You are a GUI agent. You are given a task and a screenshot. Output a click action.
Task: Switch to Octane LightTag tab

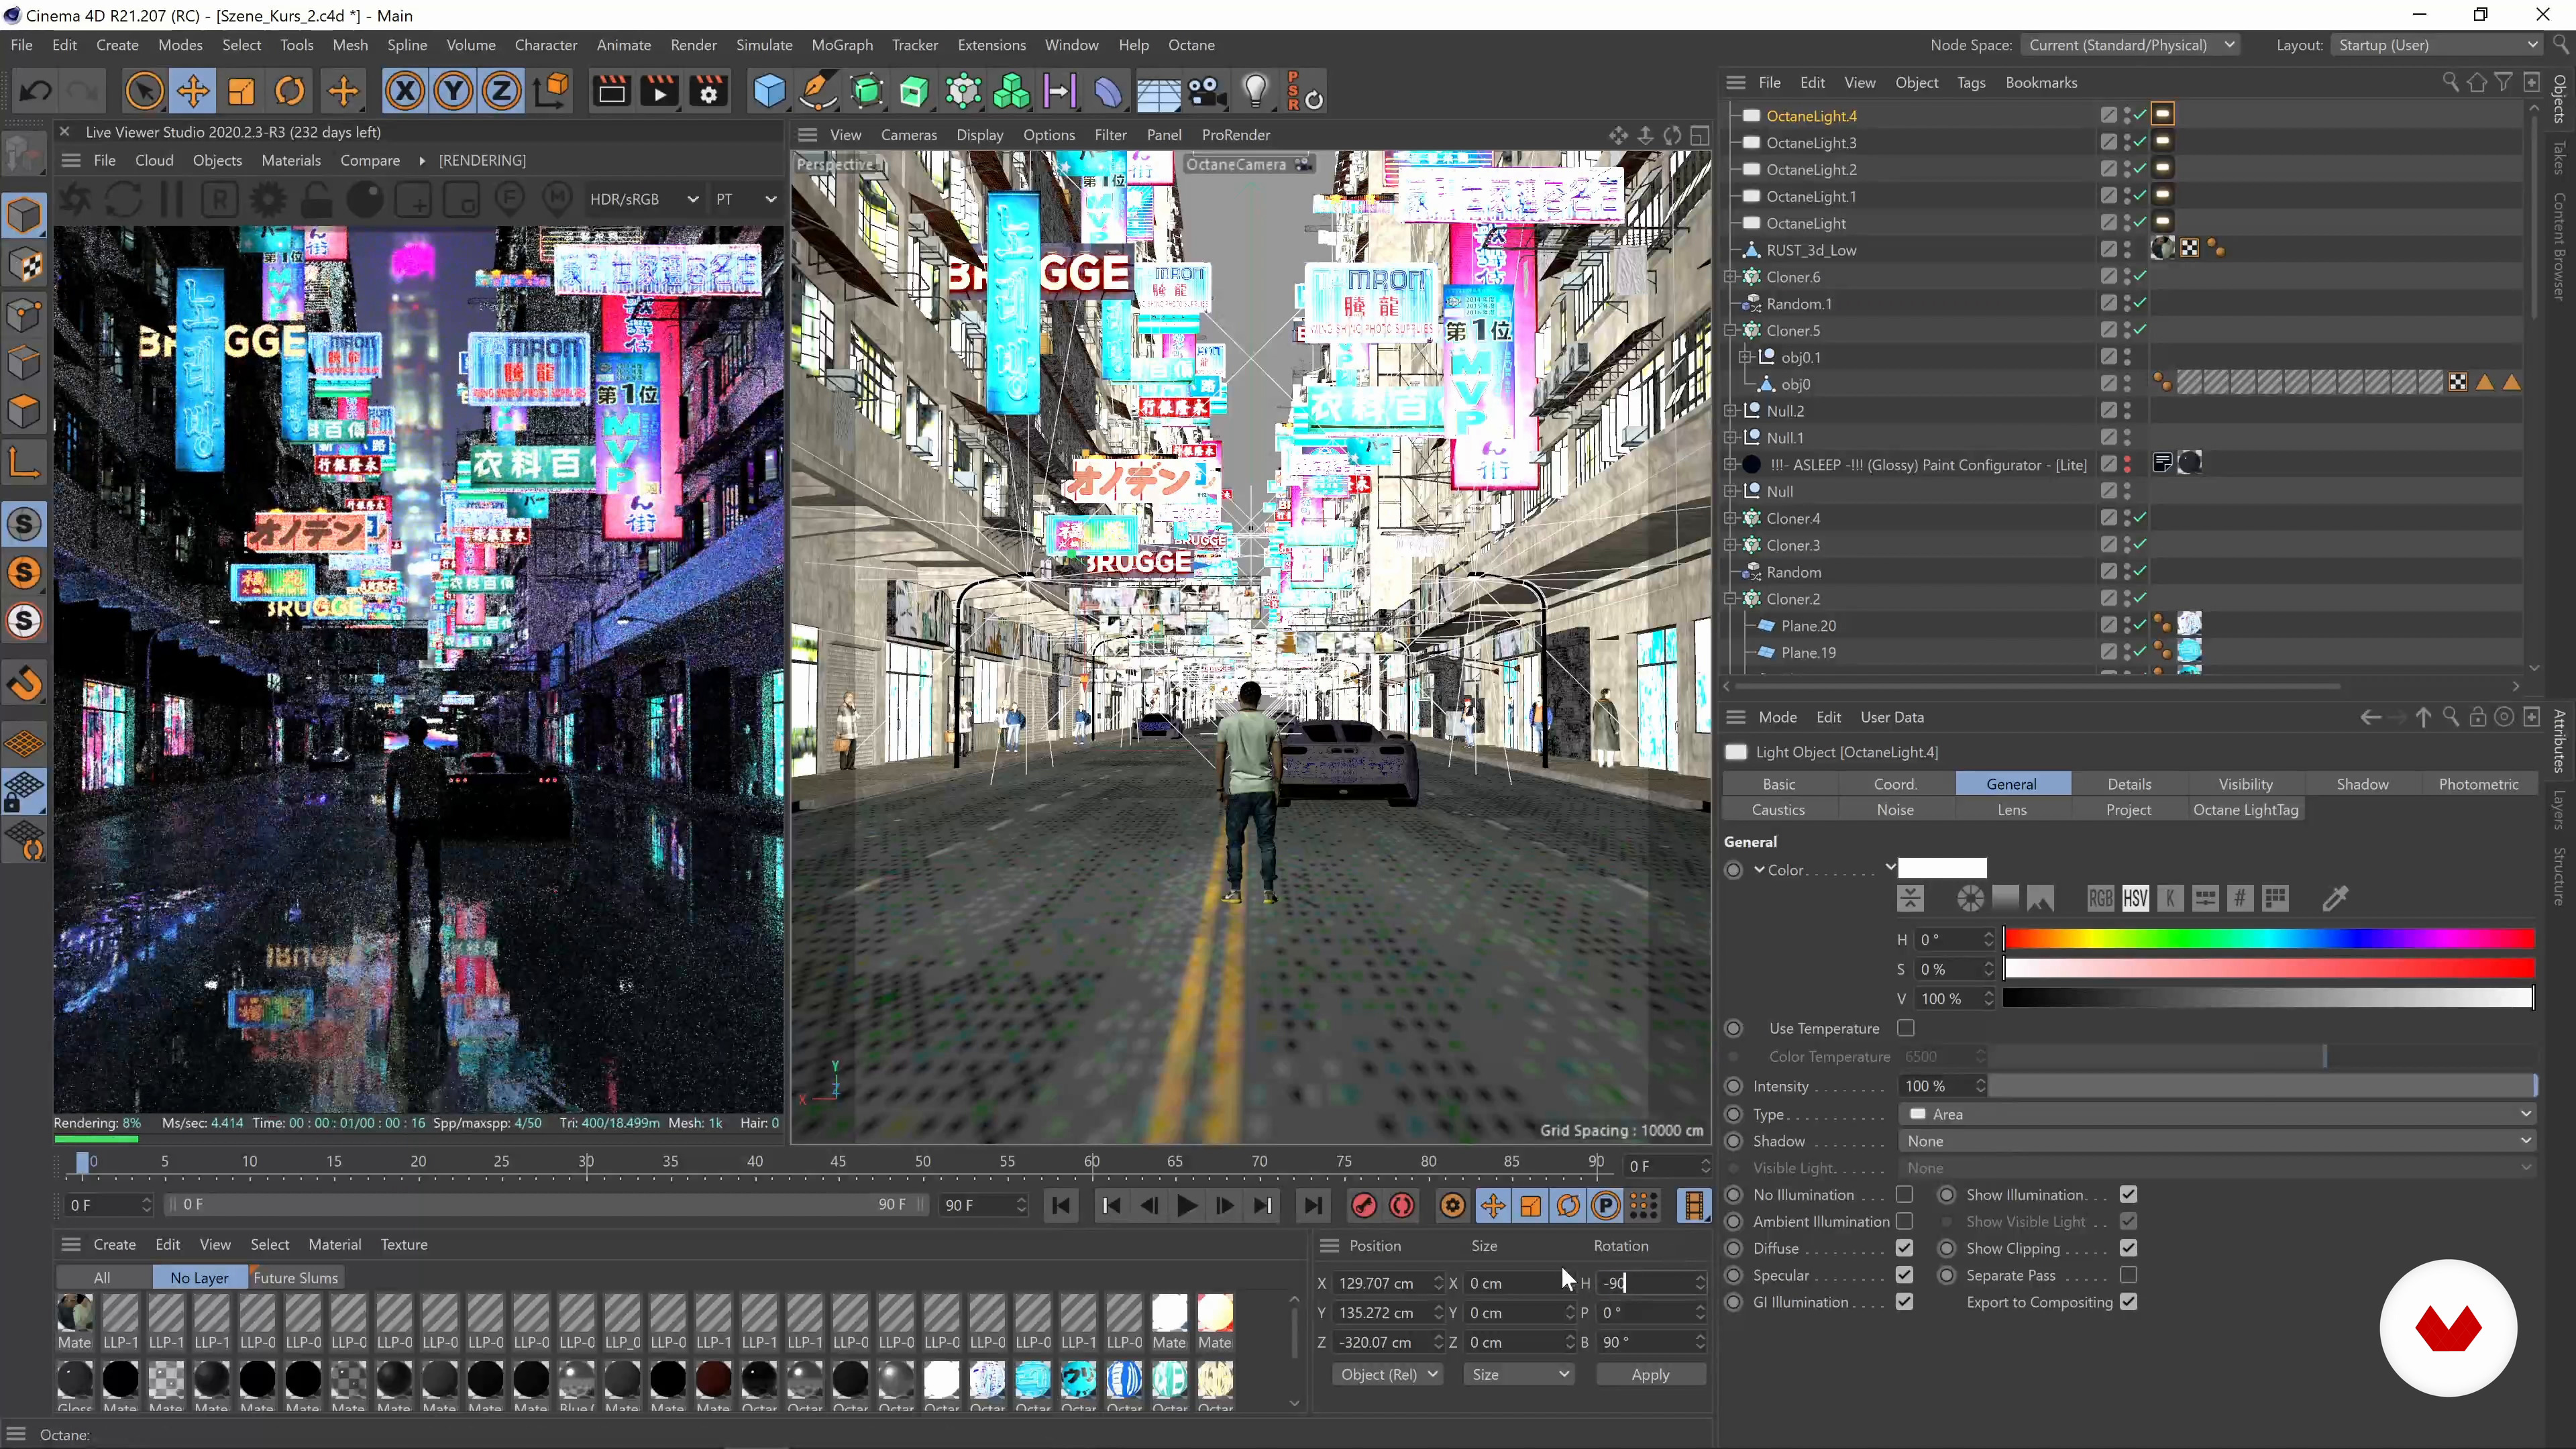(x=2245, y=810)
